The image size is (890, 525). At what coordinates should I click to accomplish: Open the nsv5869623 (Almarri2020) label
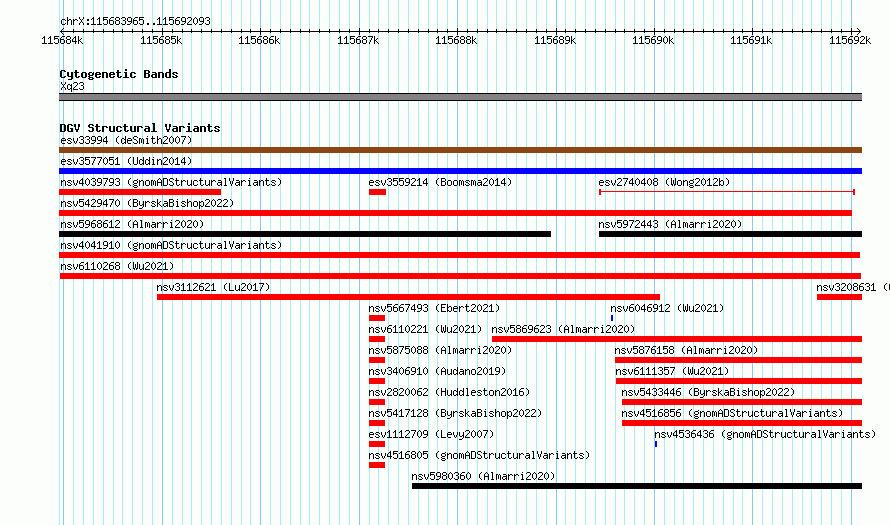pyautogui.click(x=563, y=329)
